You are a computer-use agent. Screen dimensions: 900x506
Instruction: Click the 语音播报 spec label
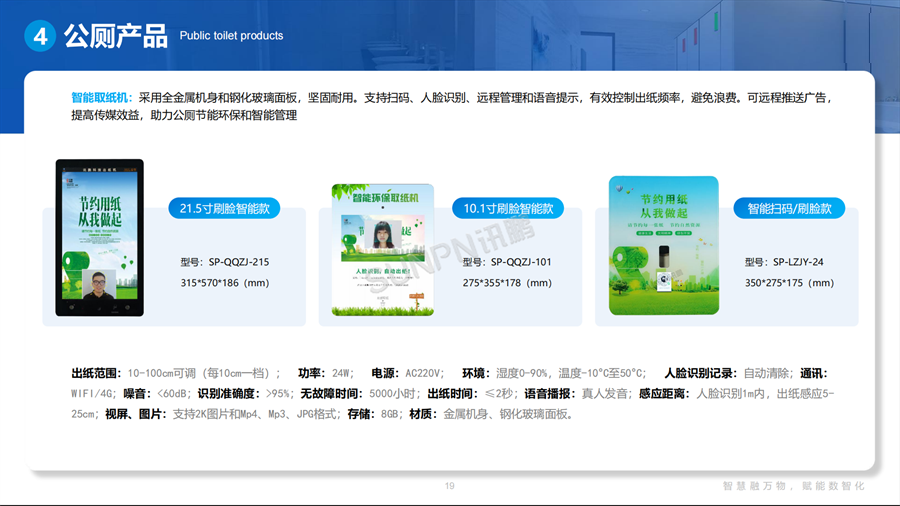(x=551, y=394)
